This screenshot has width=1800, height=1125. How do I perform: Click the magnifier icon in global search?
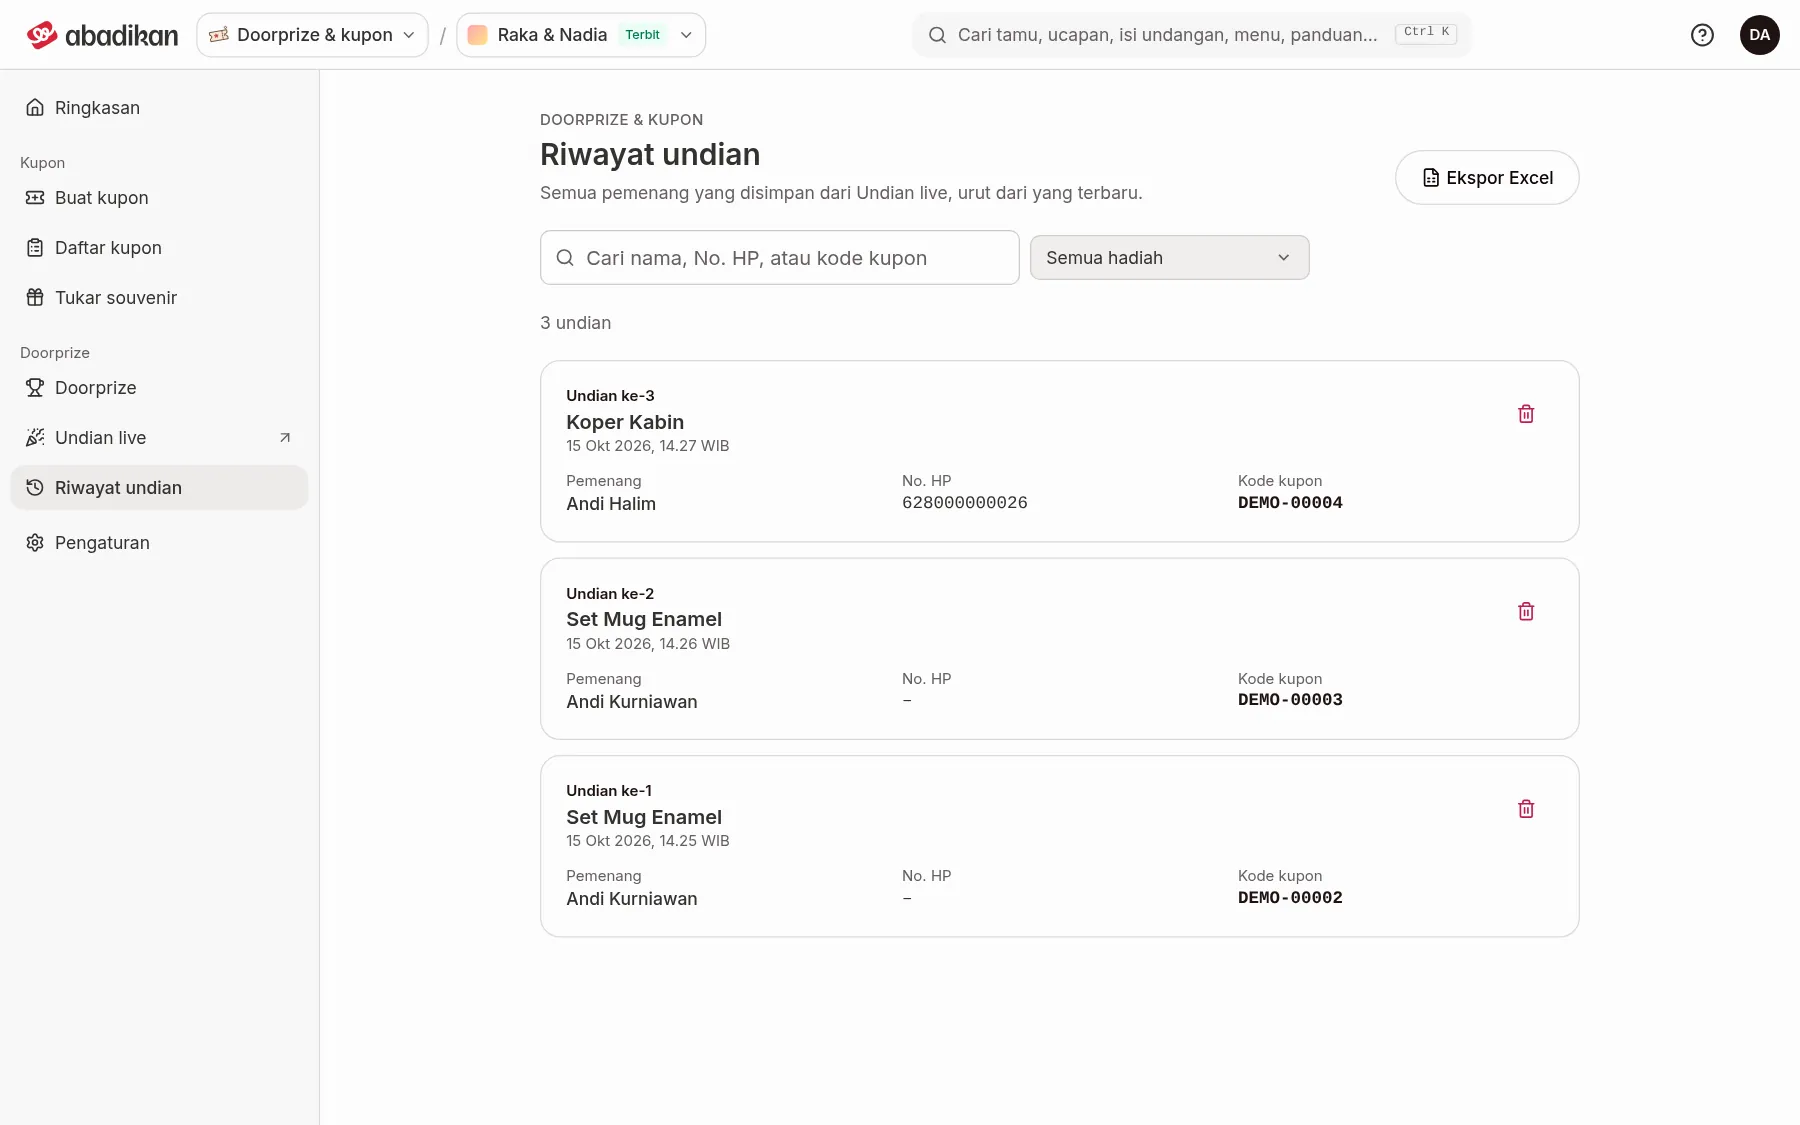[x=937, y=35]
